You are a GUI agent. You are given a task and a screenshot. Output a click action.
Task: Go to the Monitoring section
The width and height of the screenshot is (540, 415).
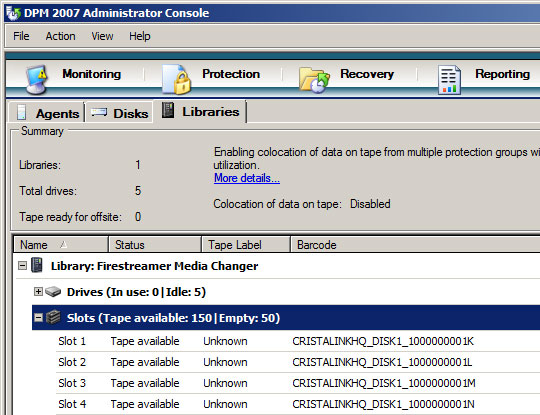click(x=91, y=74)
